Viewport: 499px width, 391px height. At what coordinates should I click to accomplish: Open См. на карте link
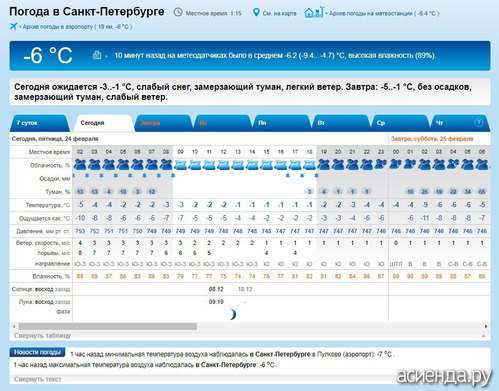(x=279, y=13)
